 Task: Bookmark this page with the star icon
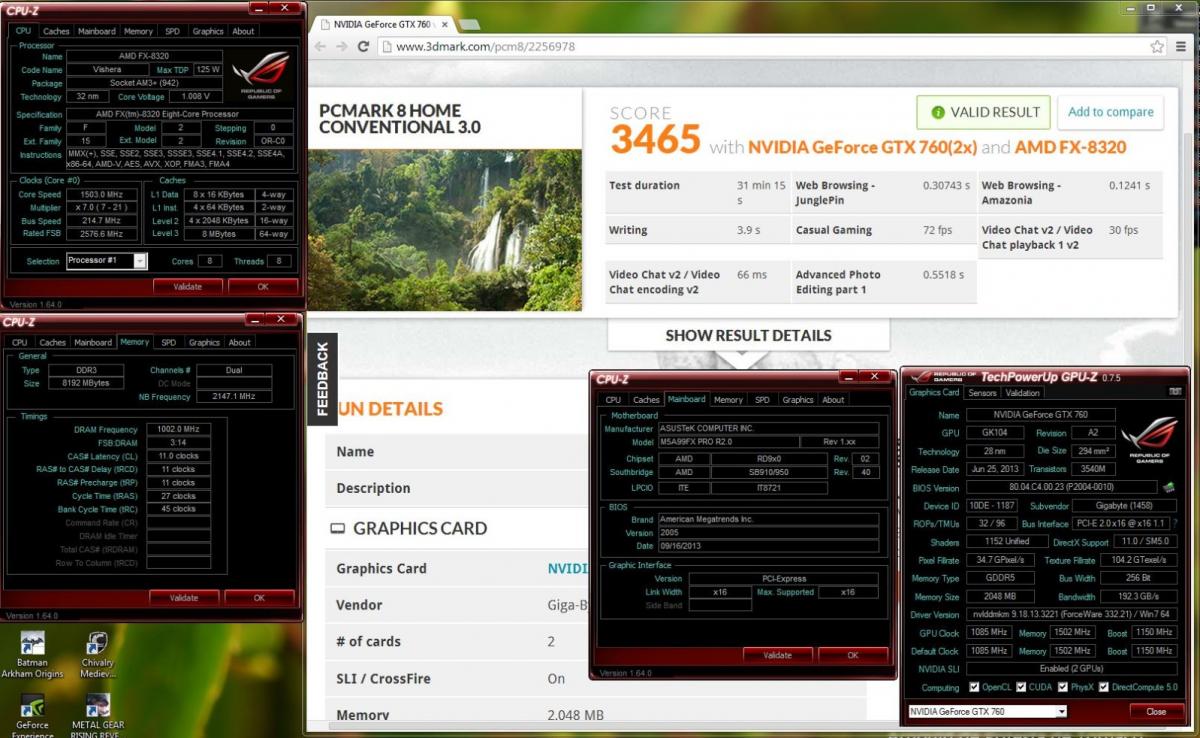point(1157,47)
